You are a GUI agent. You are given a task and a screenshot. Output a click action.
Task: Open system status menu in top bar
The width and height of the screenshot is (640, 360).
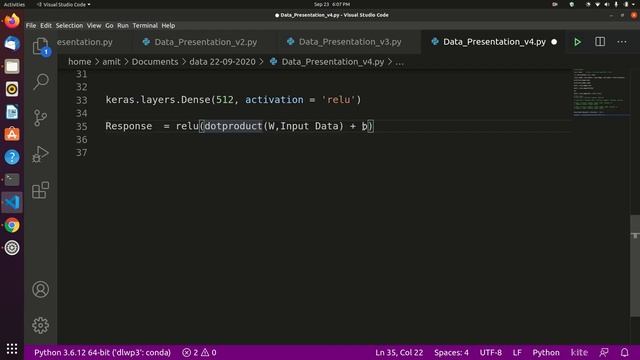611,4
